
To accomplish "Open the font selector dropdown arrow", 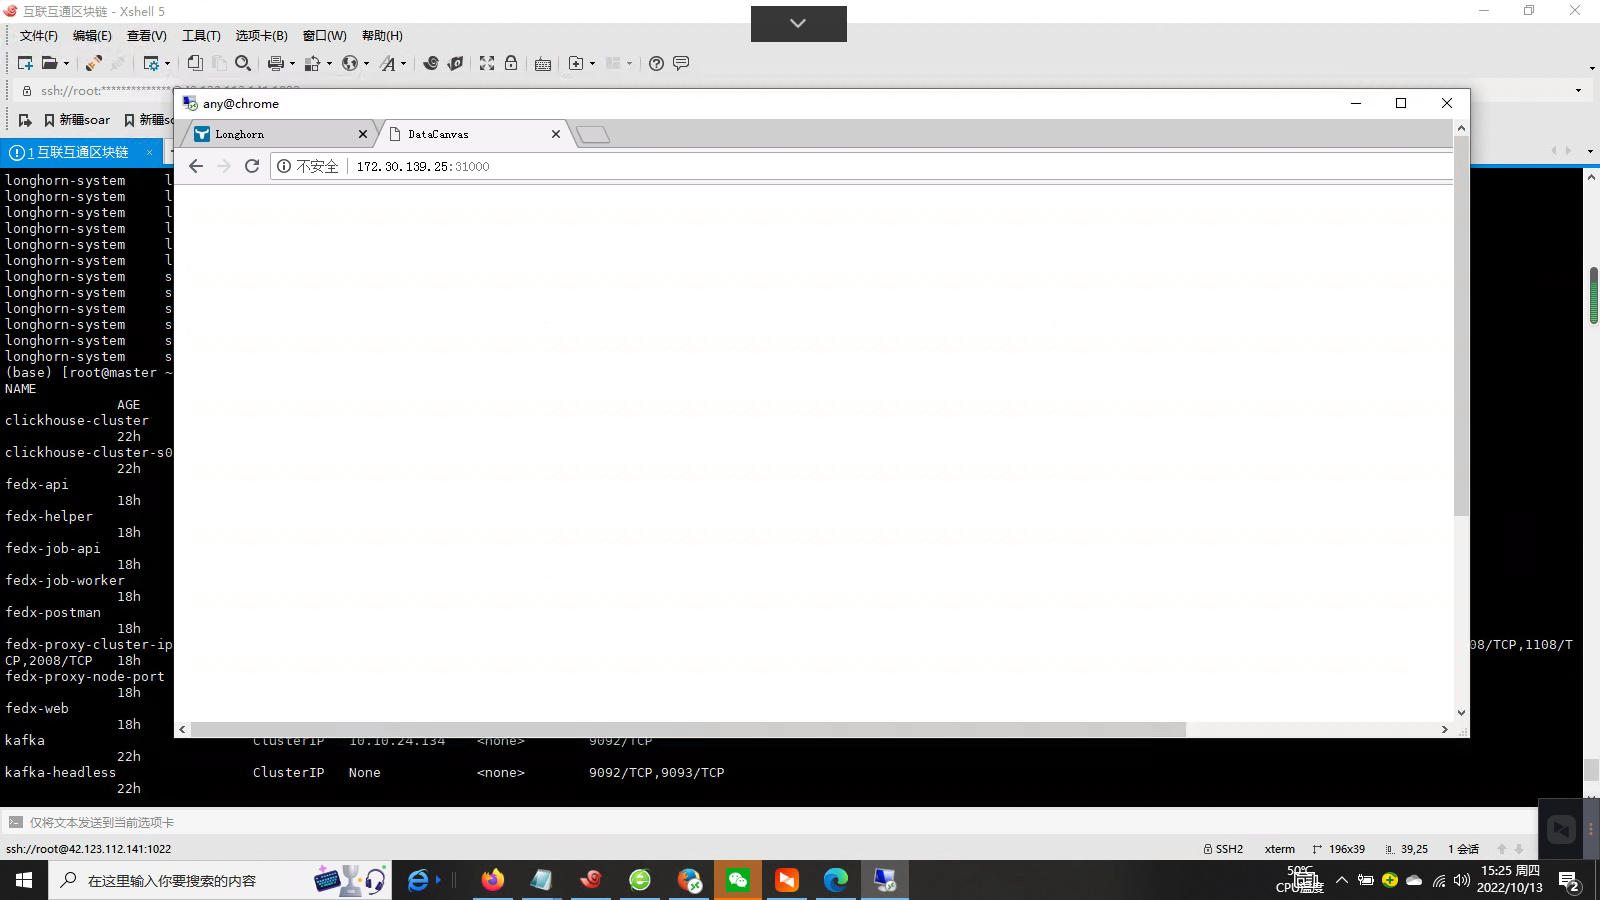I will click(403, 63).
